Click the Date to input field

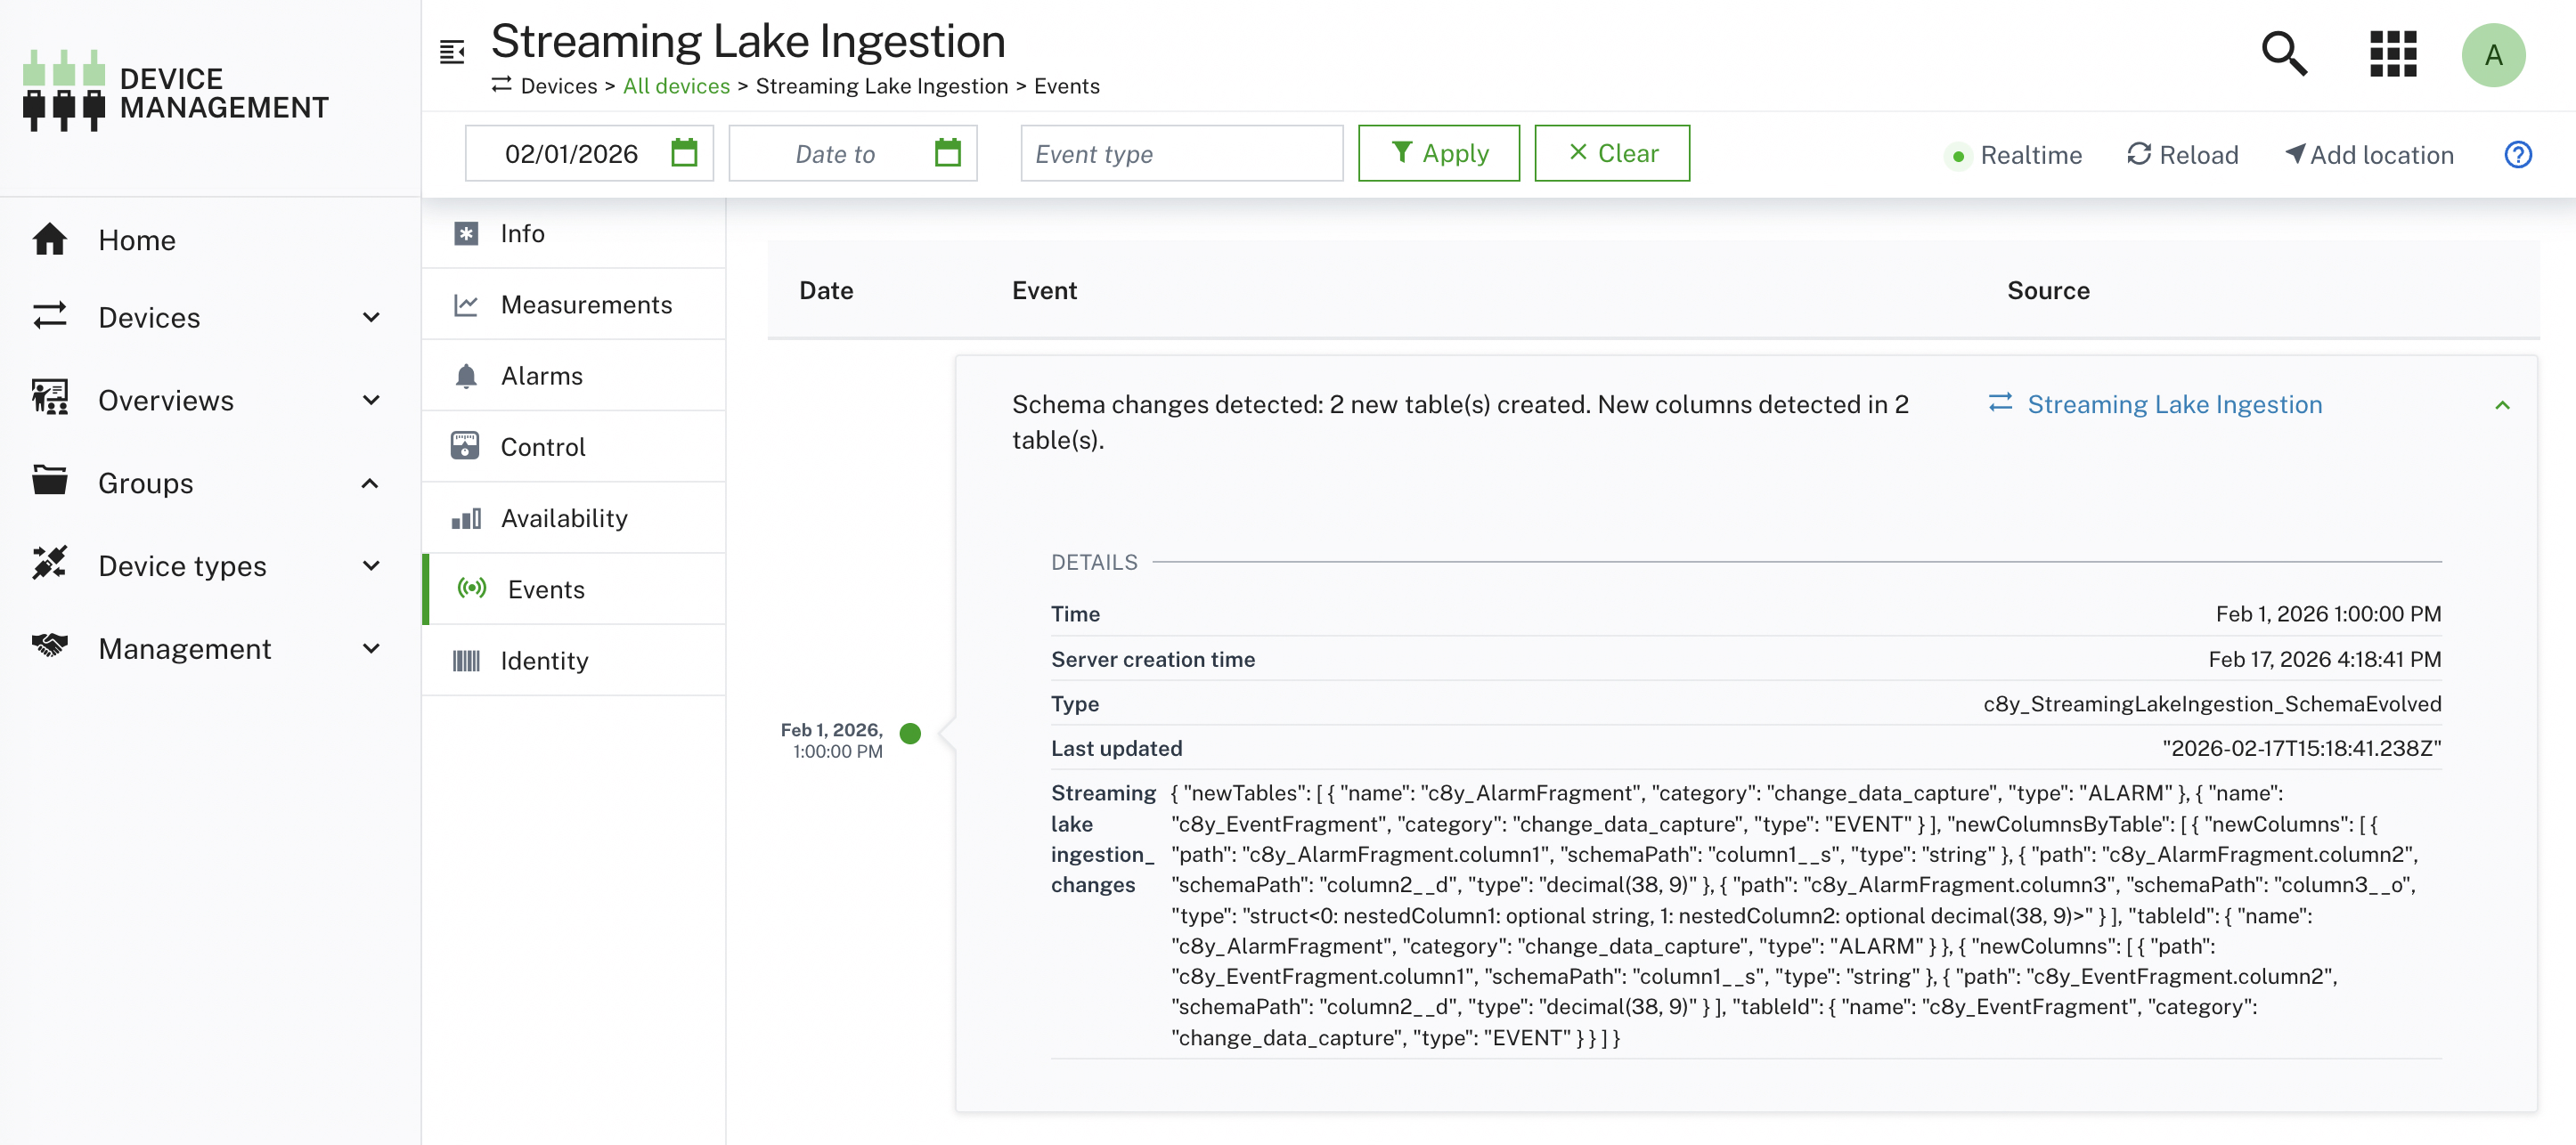click(x=852, y=153)
